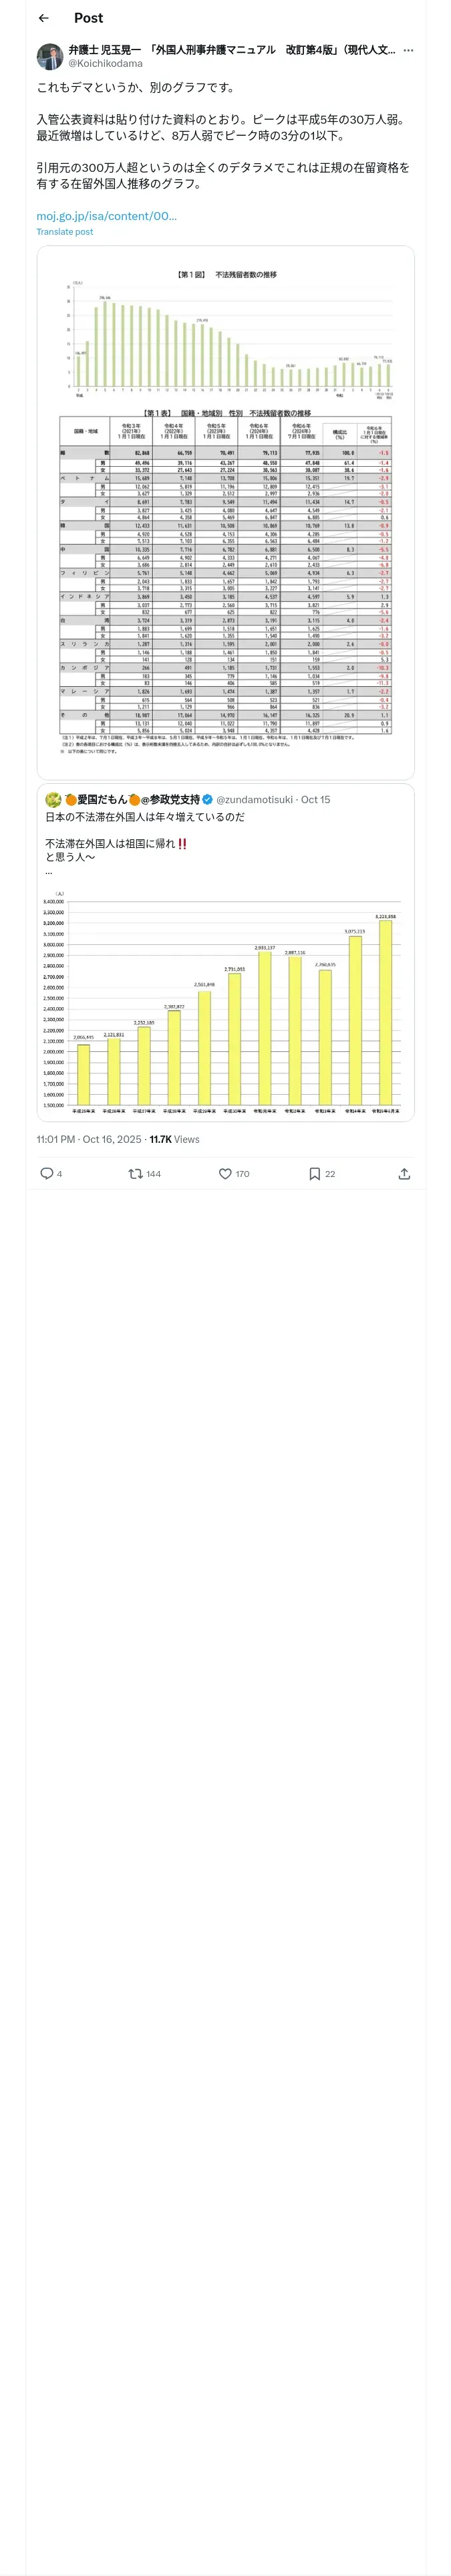Bookmark this post

click(314, 1173)
